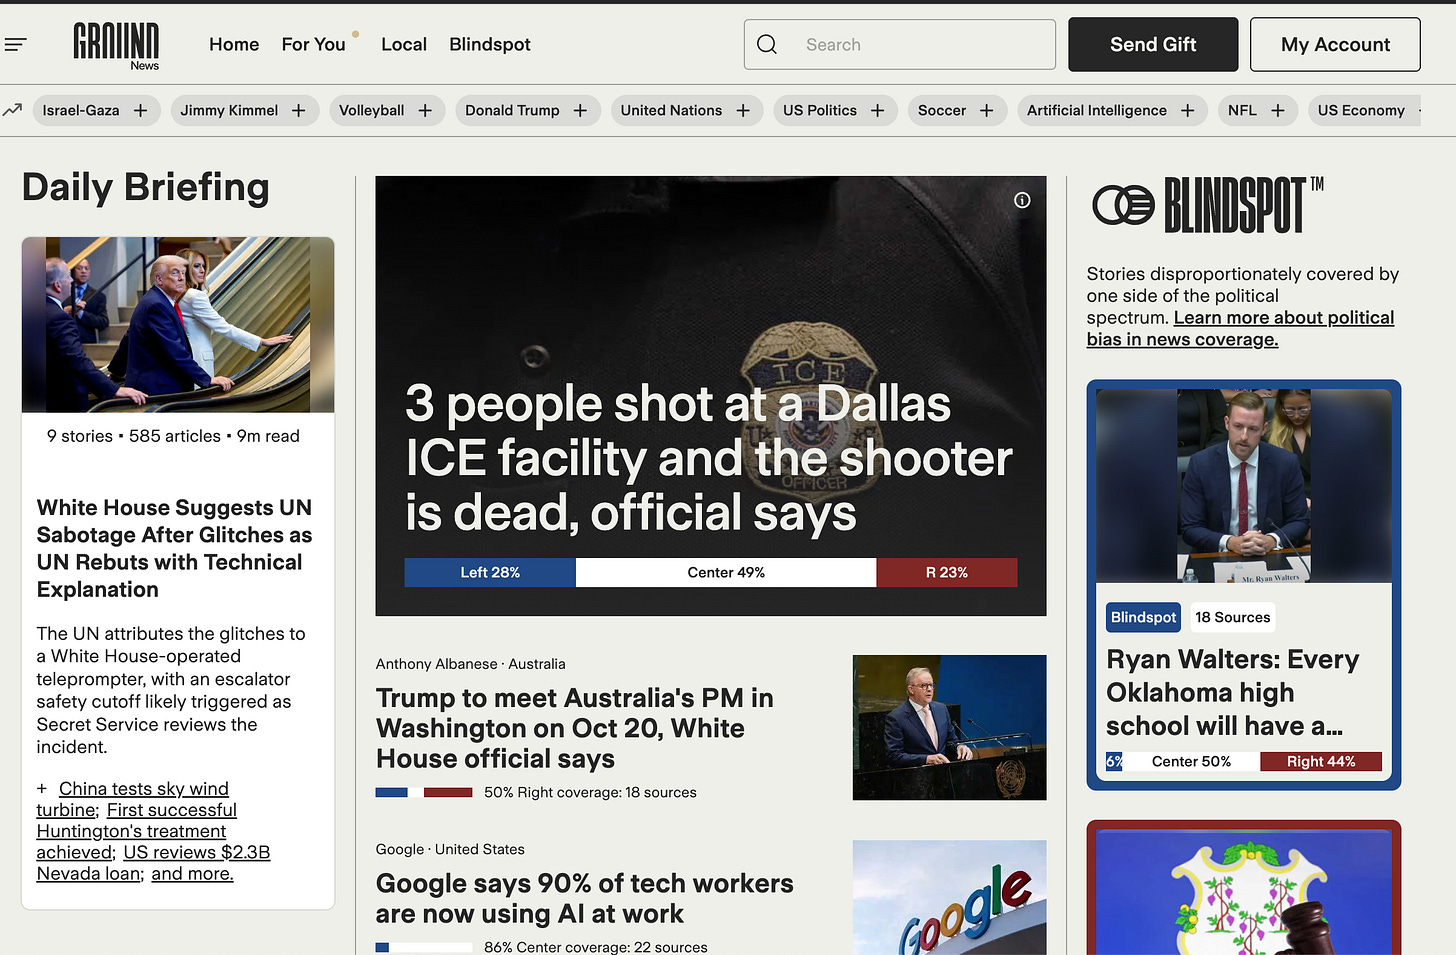Open Blindspot in the top navigation
The height and width of the screenshot is (955, 1456).
tap(490, 44)
